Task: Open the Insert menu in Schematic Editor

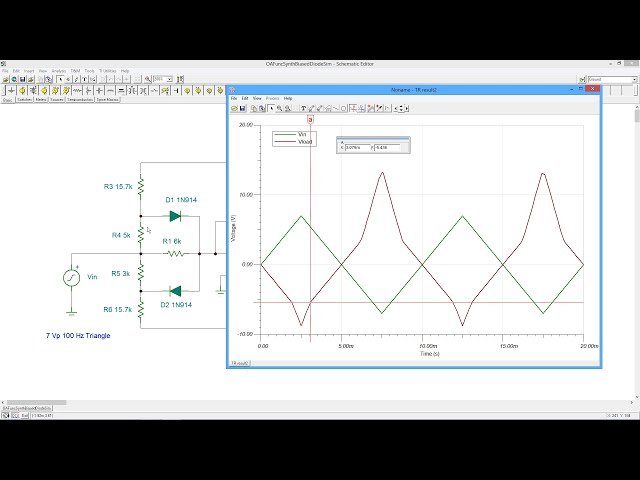Action: (x=29, y=71)
